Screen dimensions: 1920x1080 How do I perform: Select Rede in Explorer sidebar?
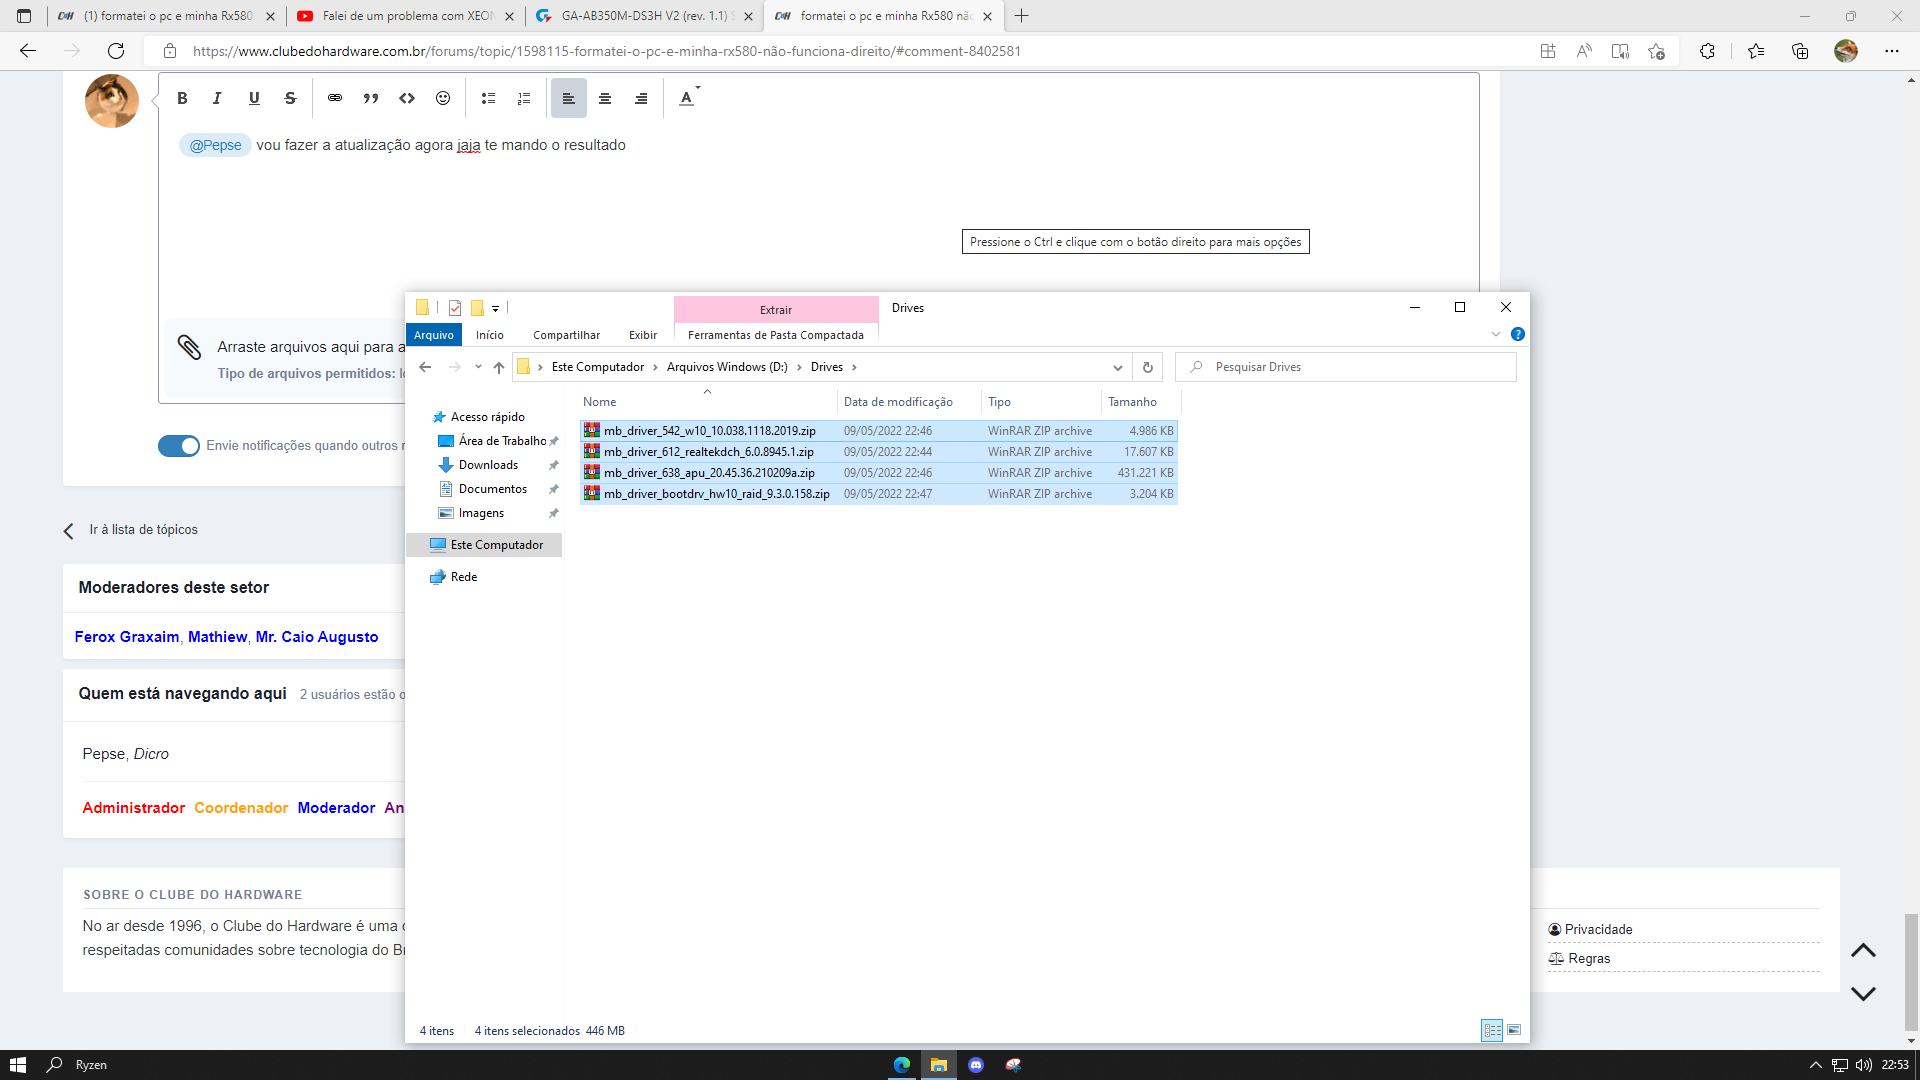[464, 577]
